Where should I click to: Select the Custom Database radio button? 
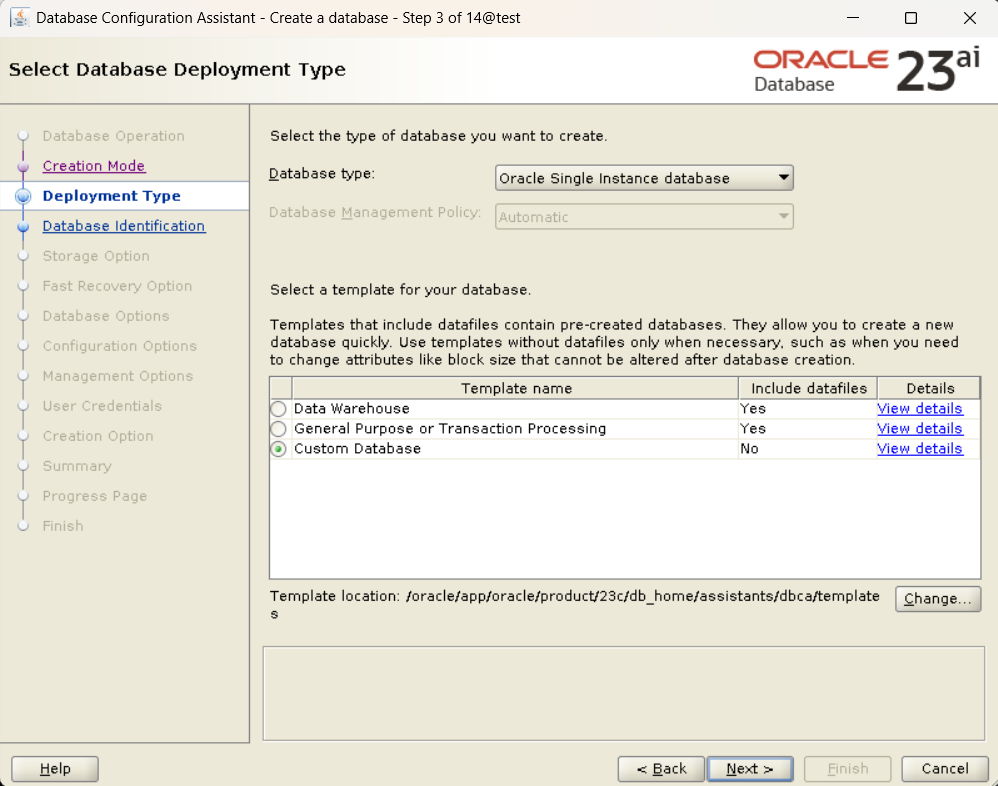(278, 449)
